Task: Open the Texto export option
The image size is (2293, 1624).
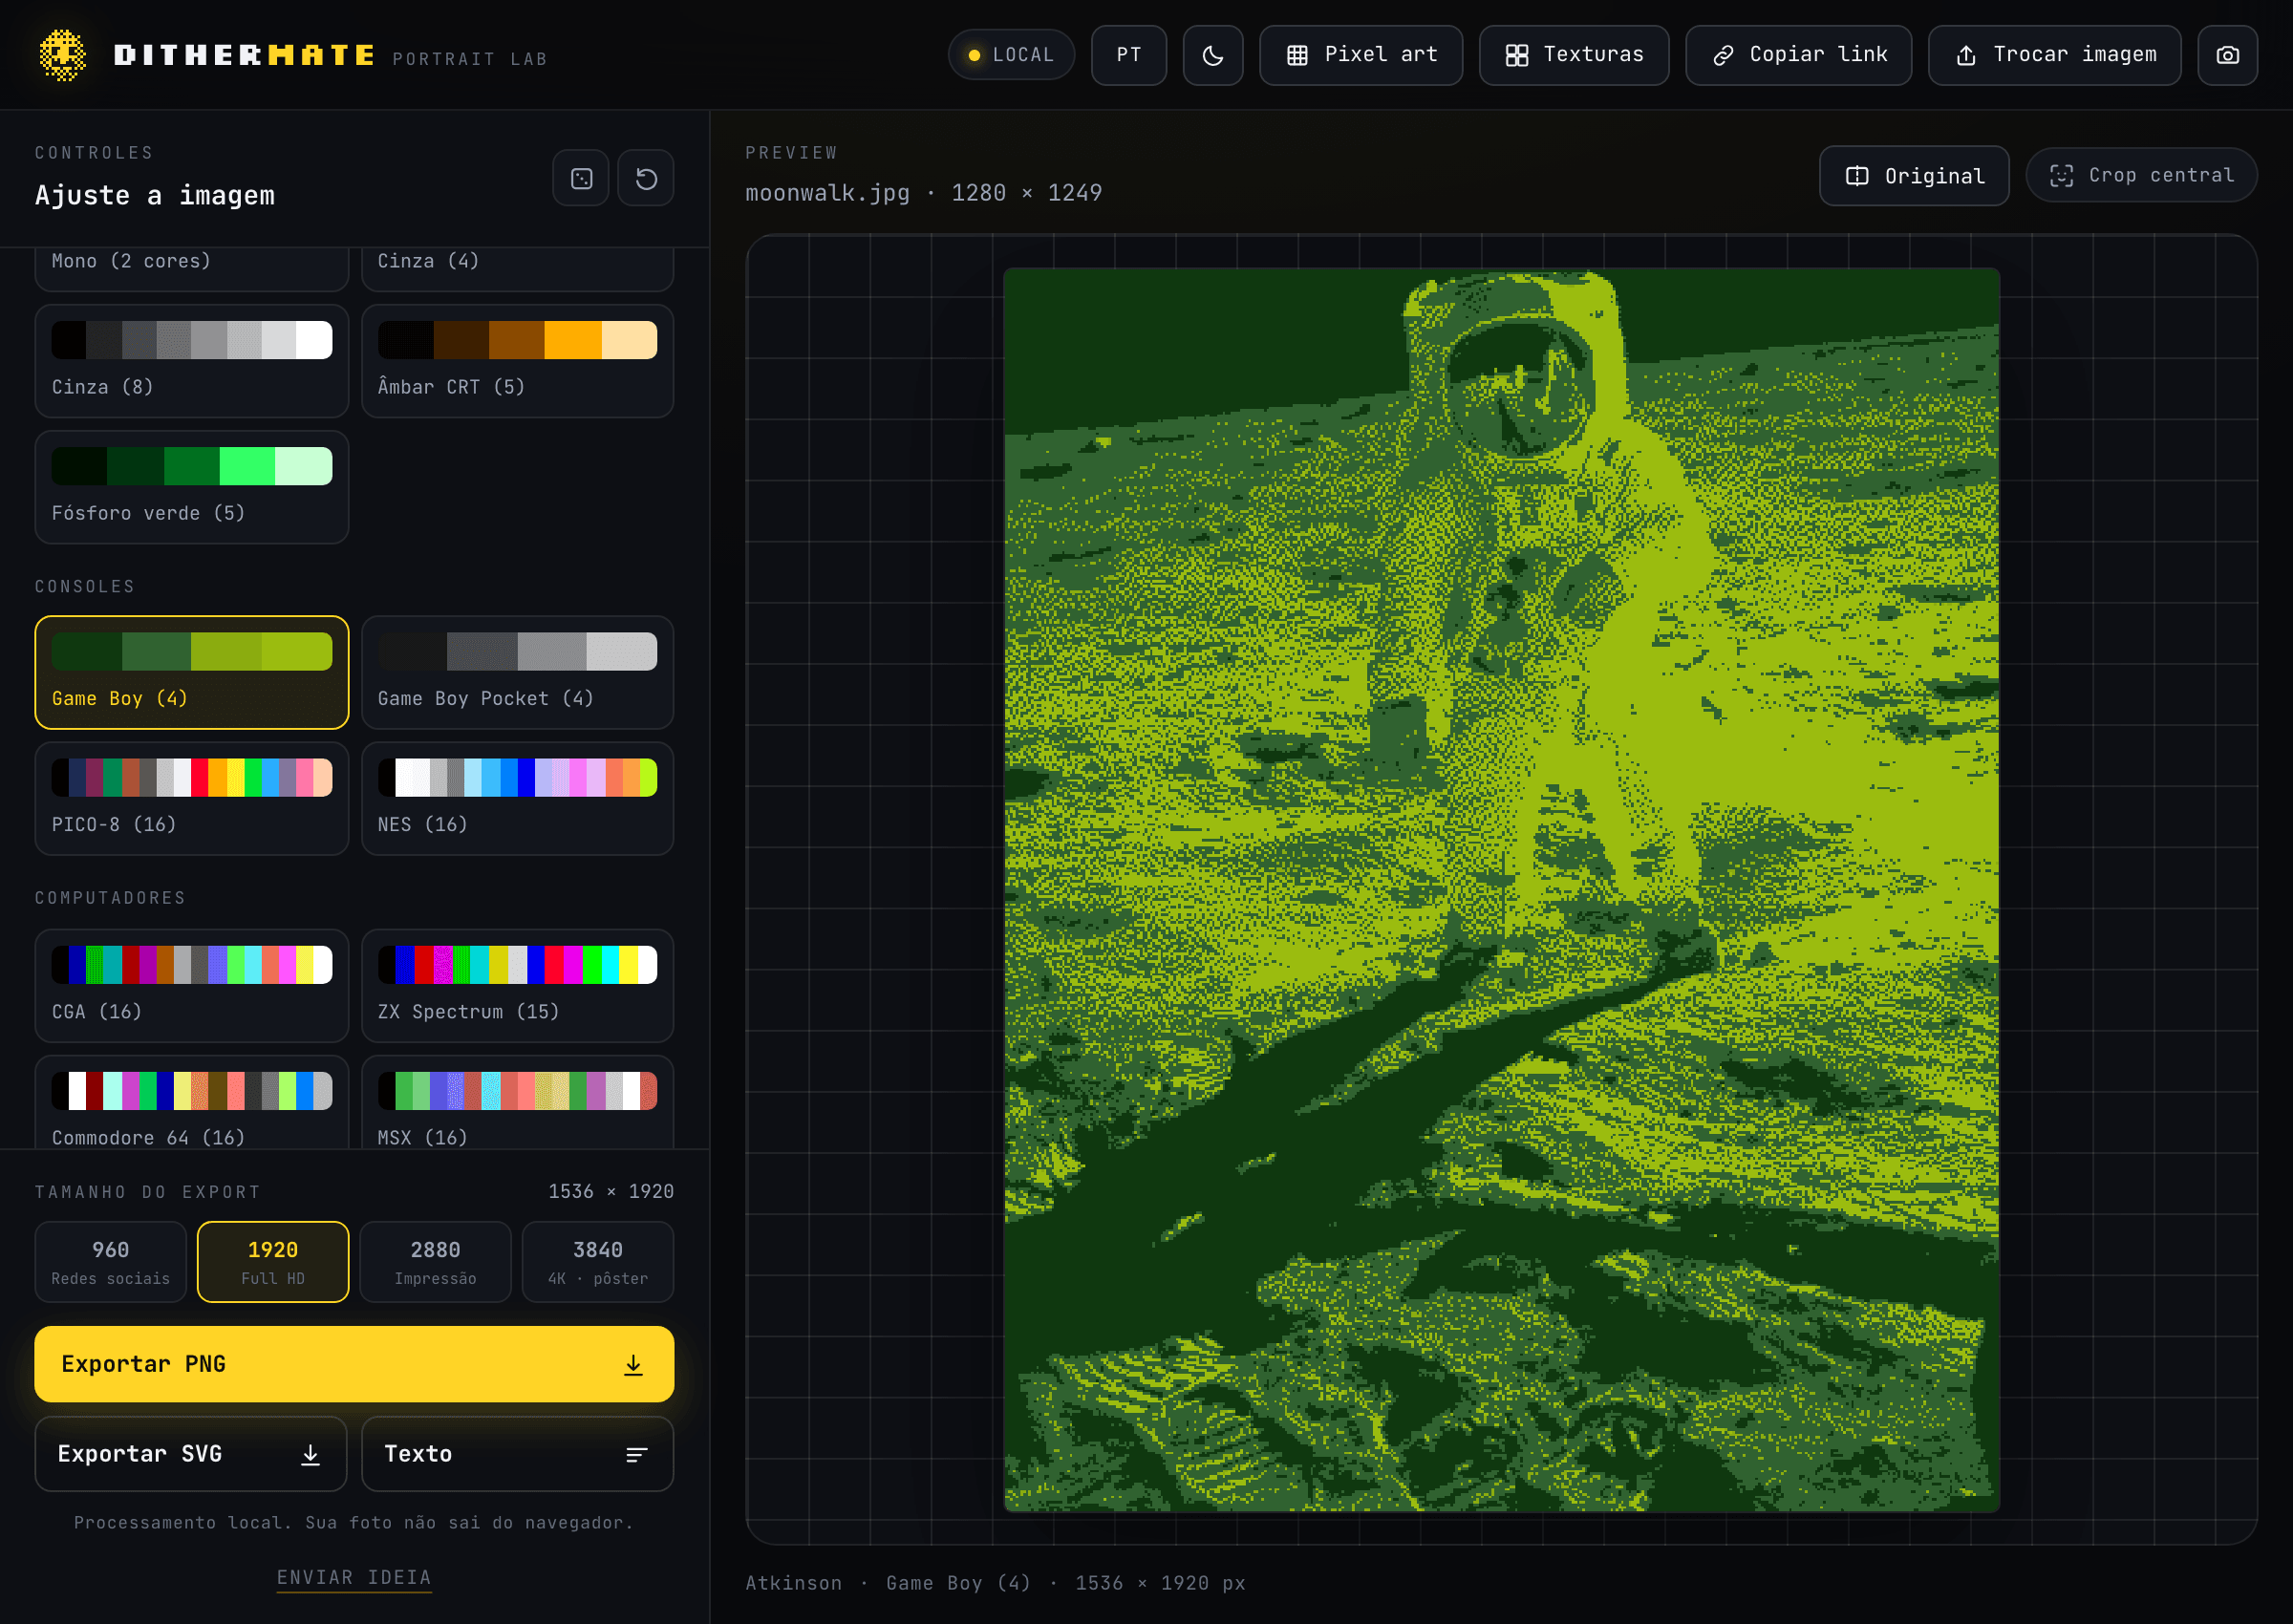Action: 517,1454
